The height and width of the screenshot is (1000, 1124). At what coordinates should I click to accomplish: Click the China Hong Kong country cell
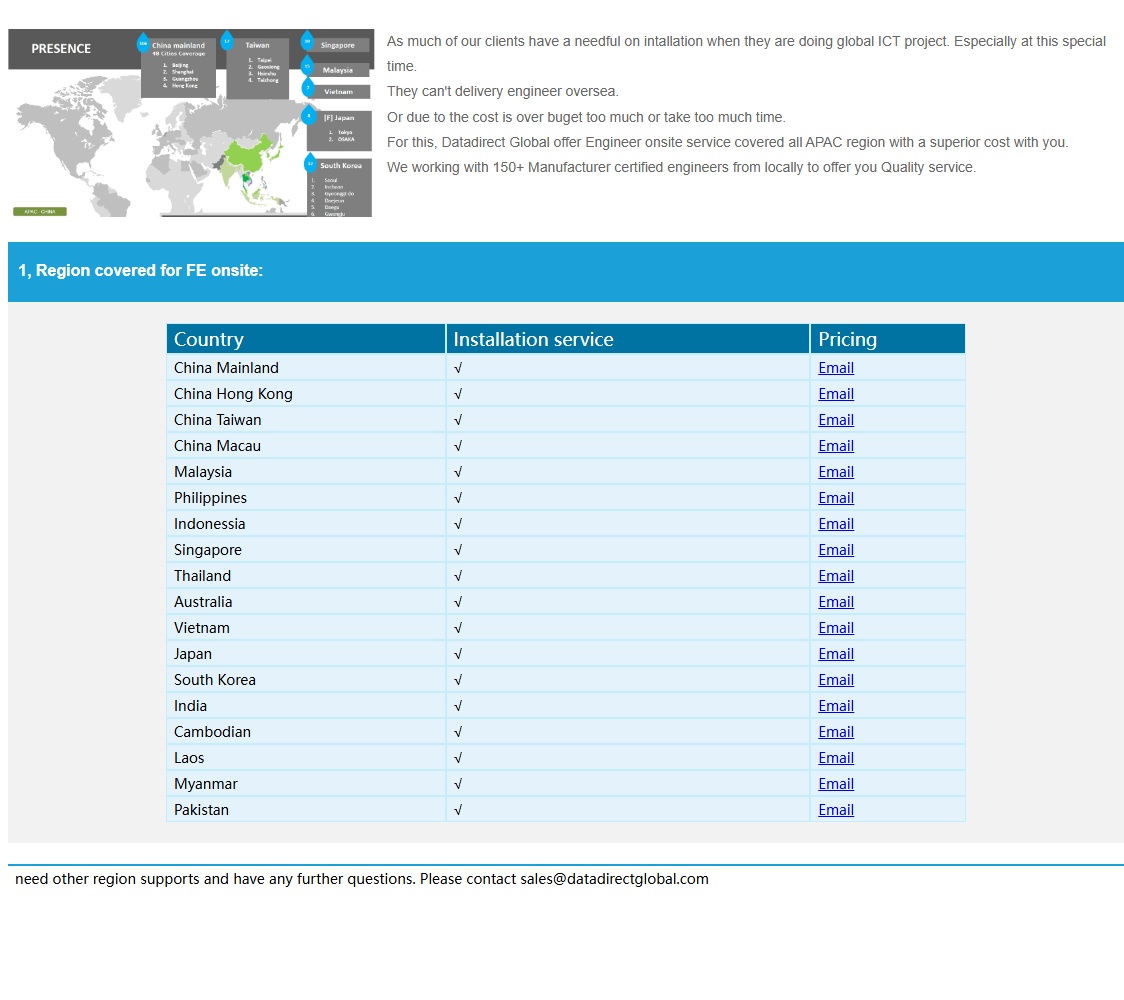click(x=306, y=394)
